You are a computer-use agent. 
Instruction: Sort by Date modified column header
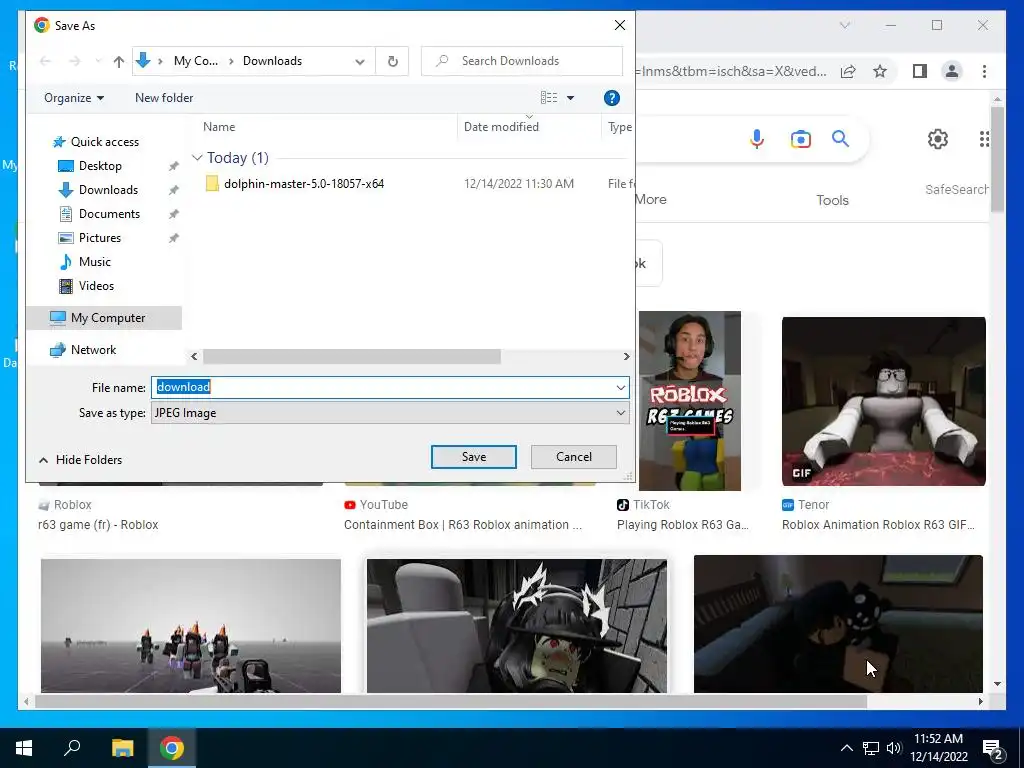click(501, 127)
